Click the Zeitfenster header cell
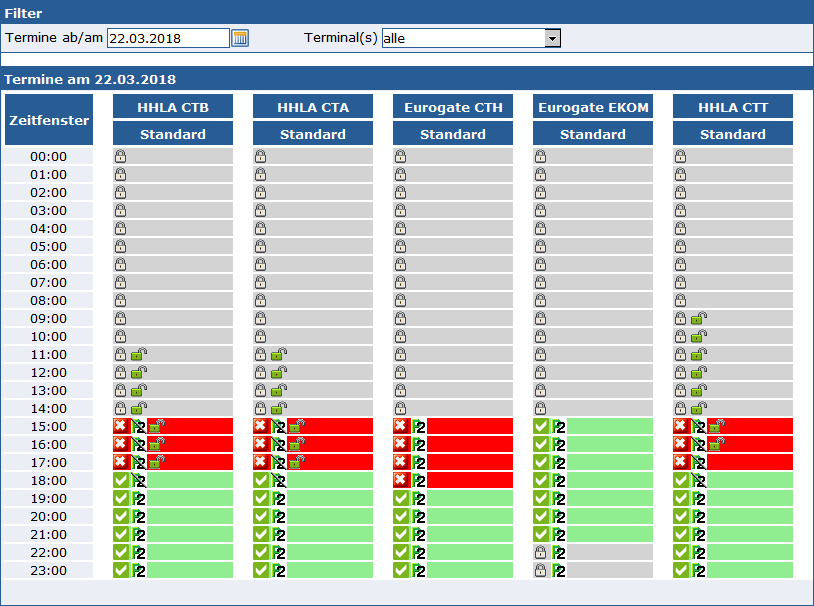Screen dimensions: 814x606 coord(49,120)
